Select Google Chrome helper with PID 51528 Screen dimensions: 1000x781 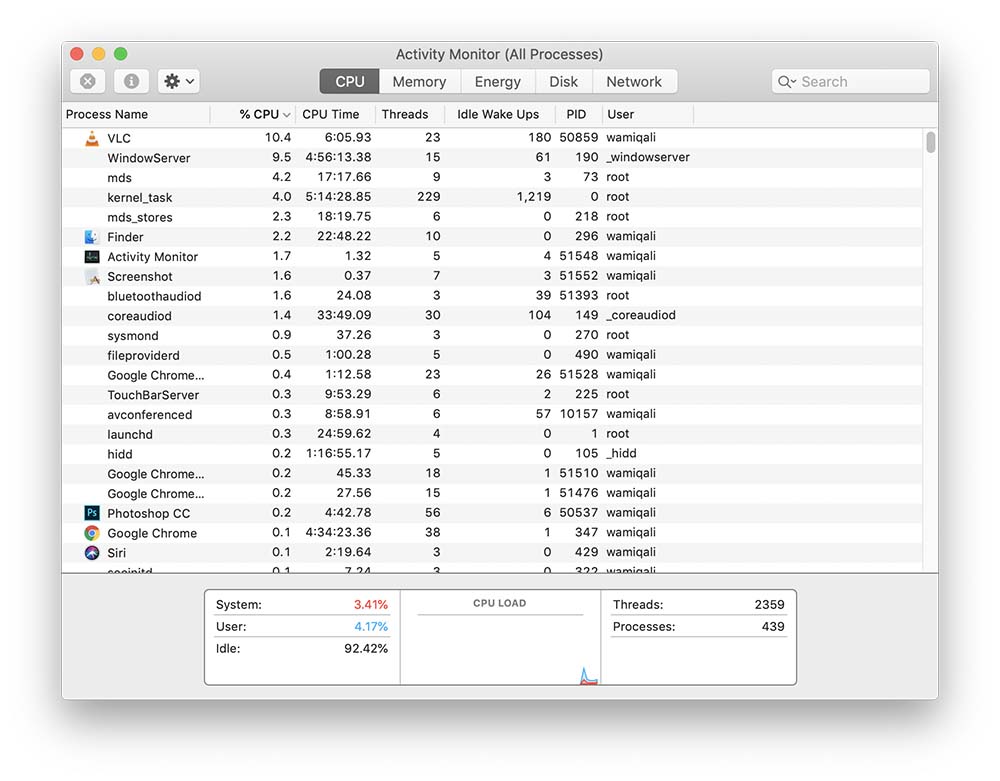[x=492, y=376]
